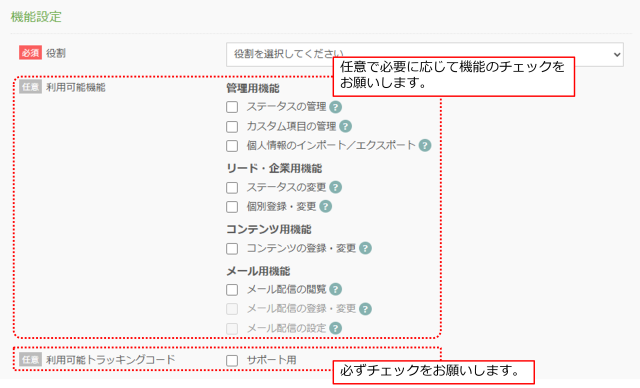The height and width of the screenshot is (388, 640).
Task: Click the 利用可能トラッキングコード field label
Action: [x=111, y=359]
